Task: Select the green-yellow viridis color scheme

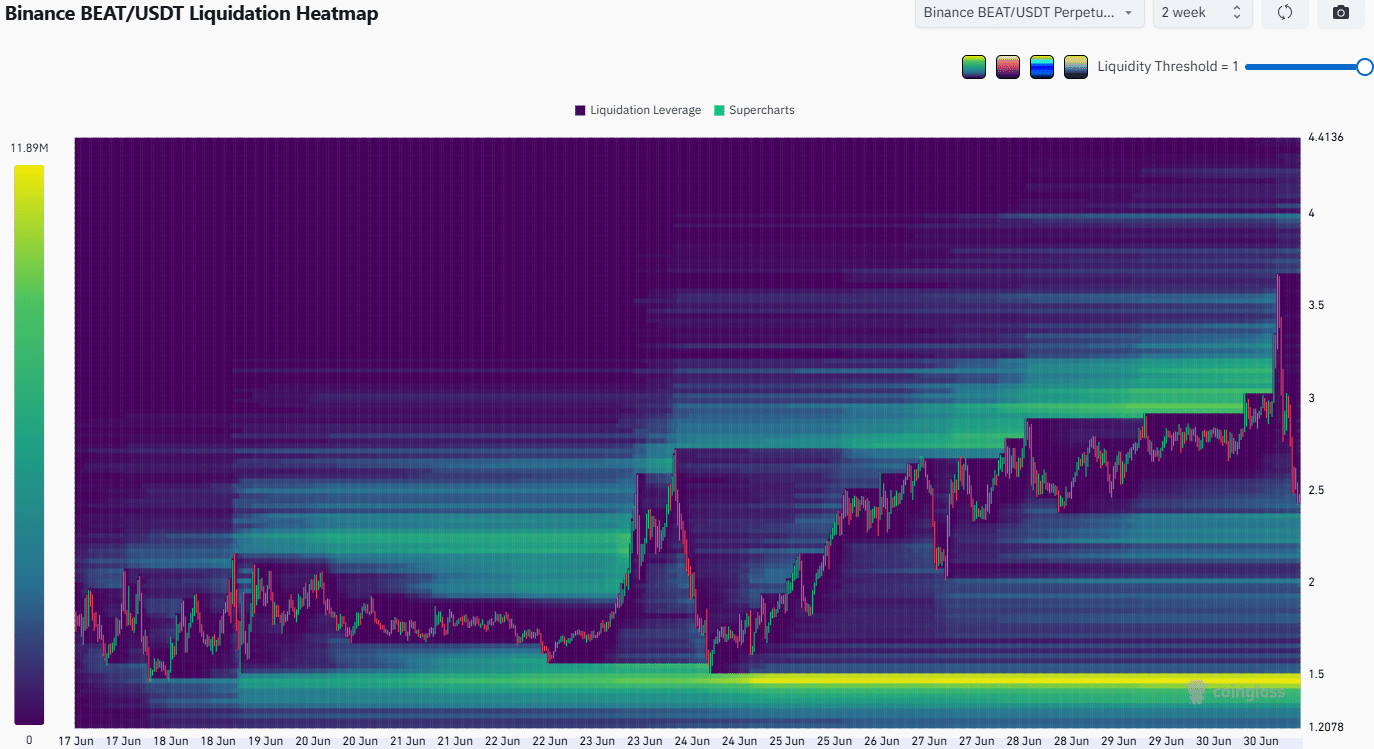Action: (x=974, y=67)
